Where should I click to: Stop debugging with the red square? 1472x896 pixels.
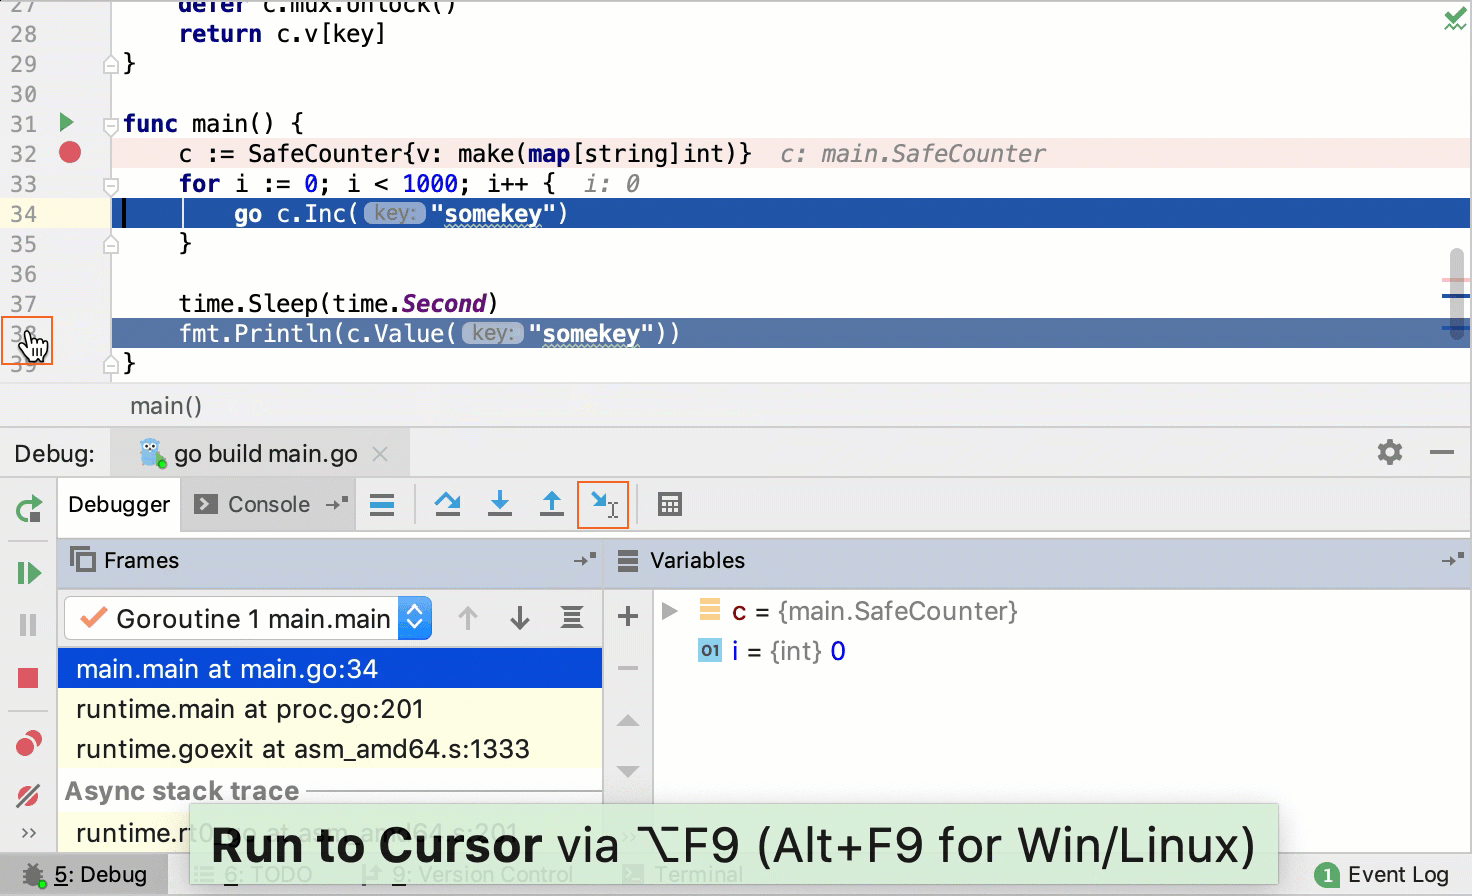click(x=28, y=678)
